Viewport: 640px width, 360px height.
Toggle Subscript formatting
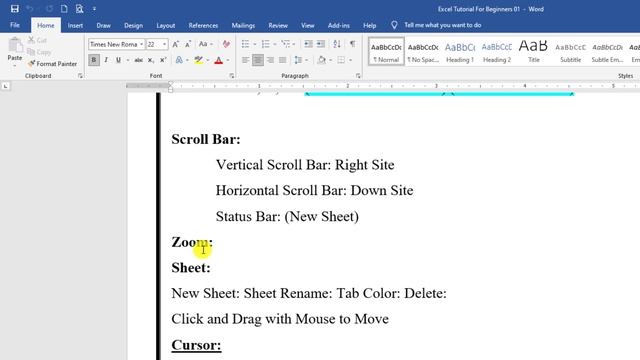tap(151, 60)
